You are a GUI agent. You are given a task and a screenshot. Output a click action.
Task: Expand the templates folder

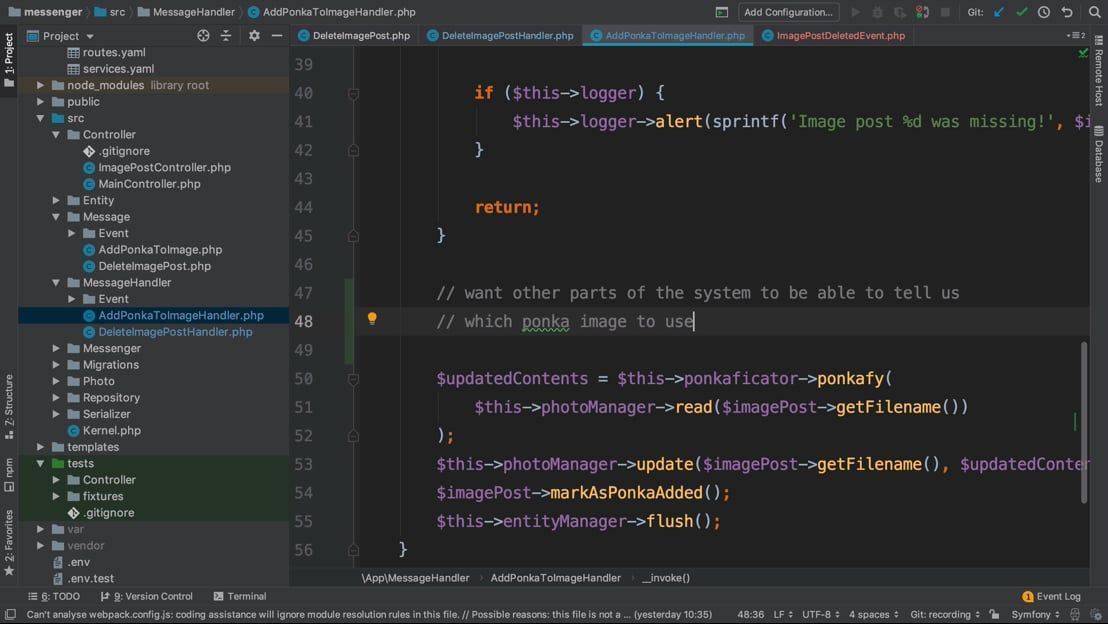pyautogui.click(x=40, y=447)
